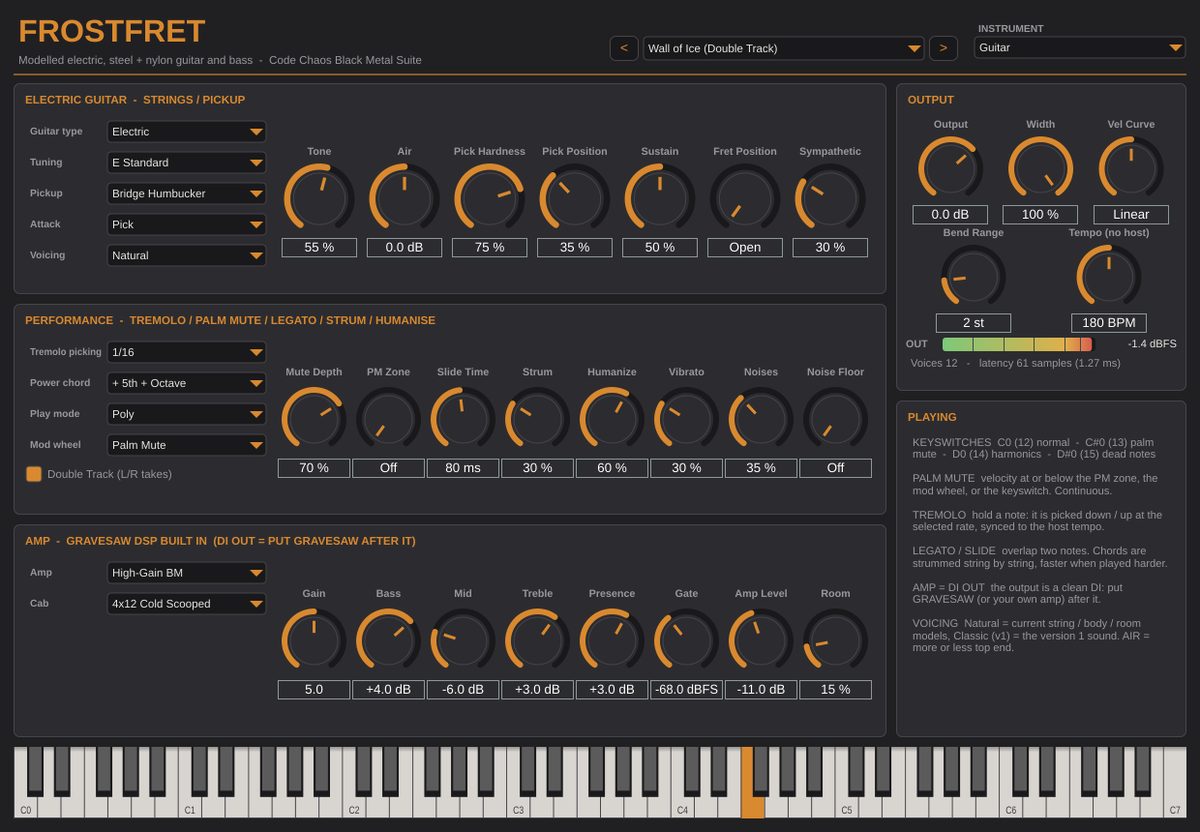Click the amp Gain knob
This screenshot has height=832, width=1200.
[314, 639]
